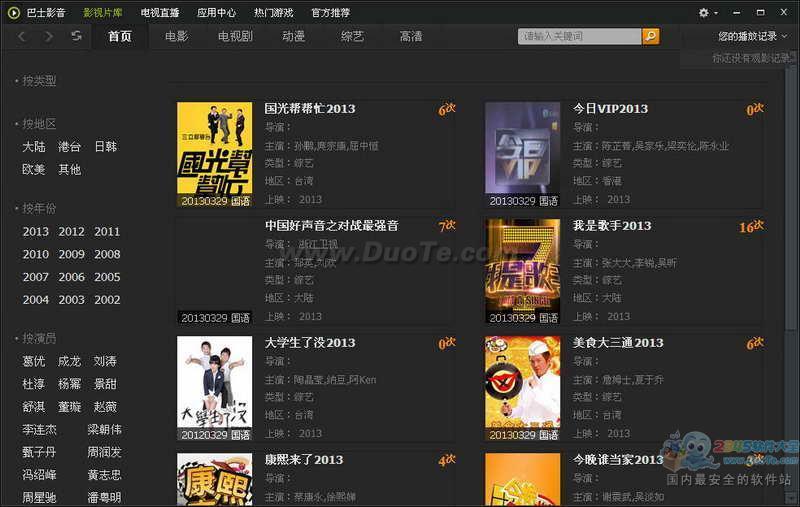Open title 我是歌手2013

(612, 225)
